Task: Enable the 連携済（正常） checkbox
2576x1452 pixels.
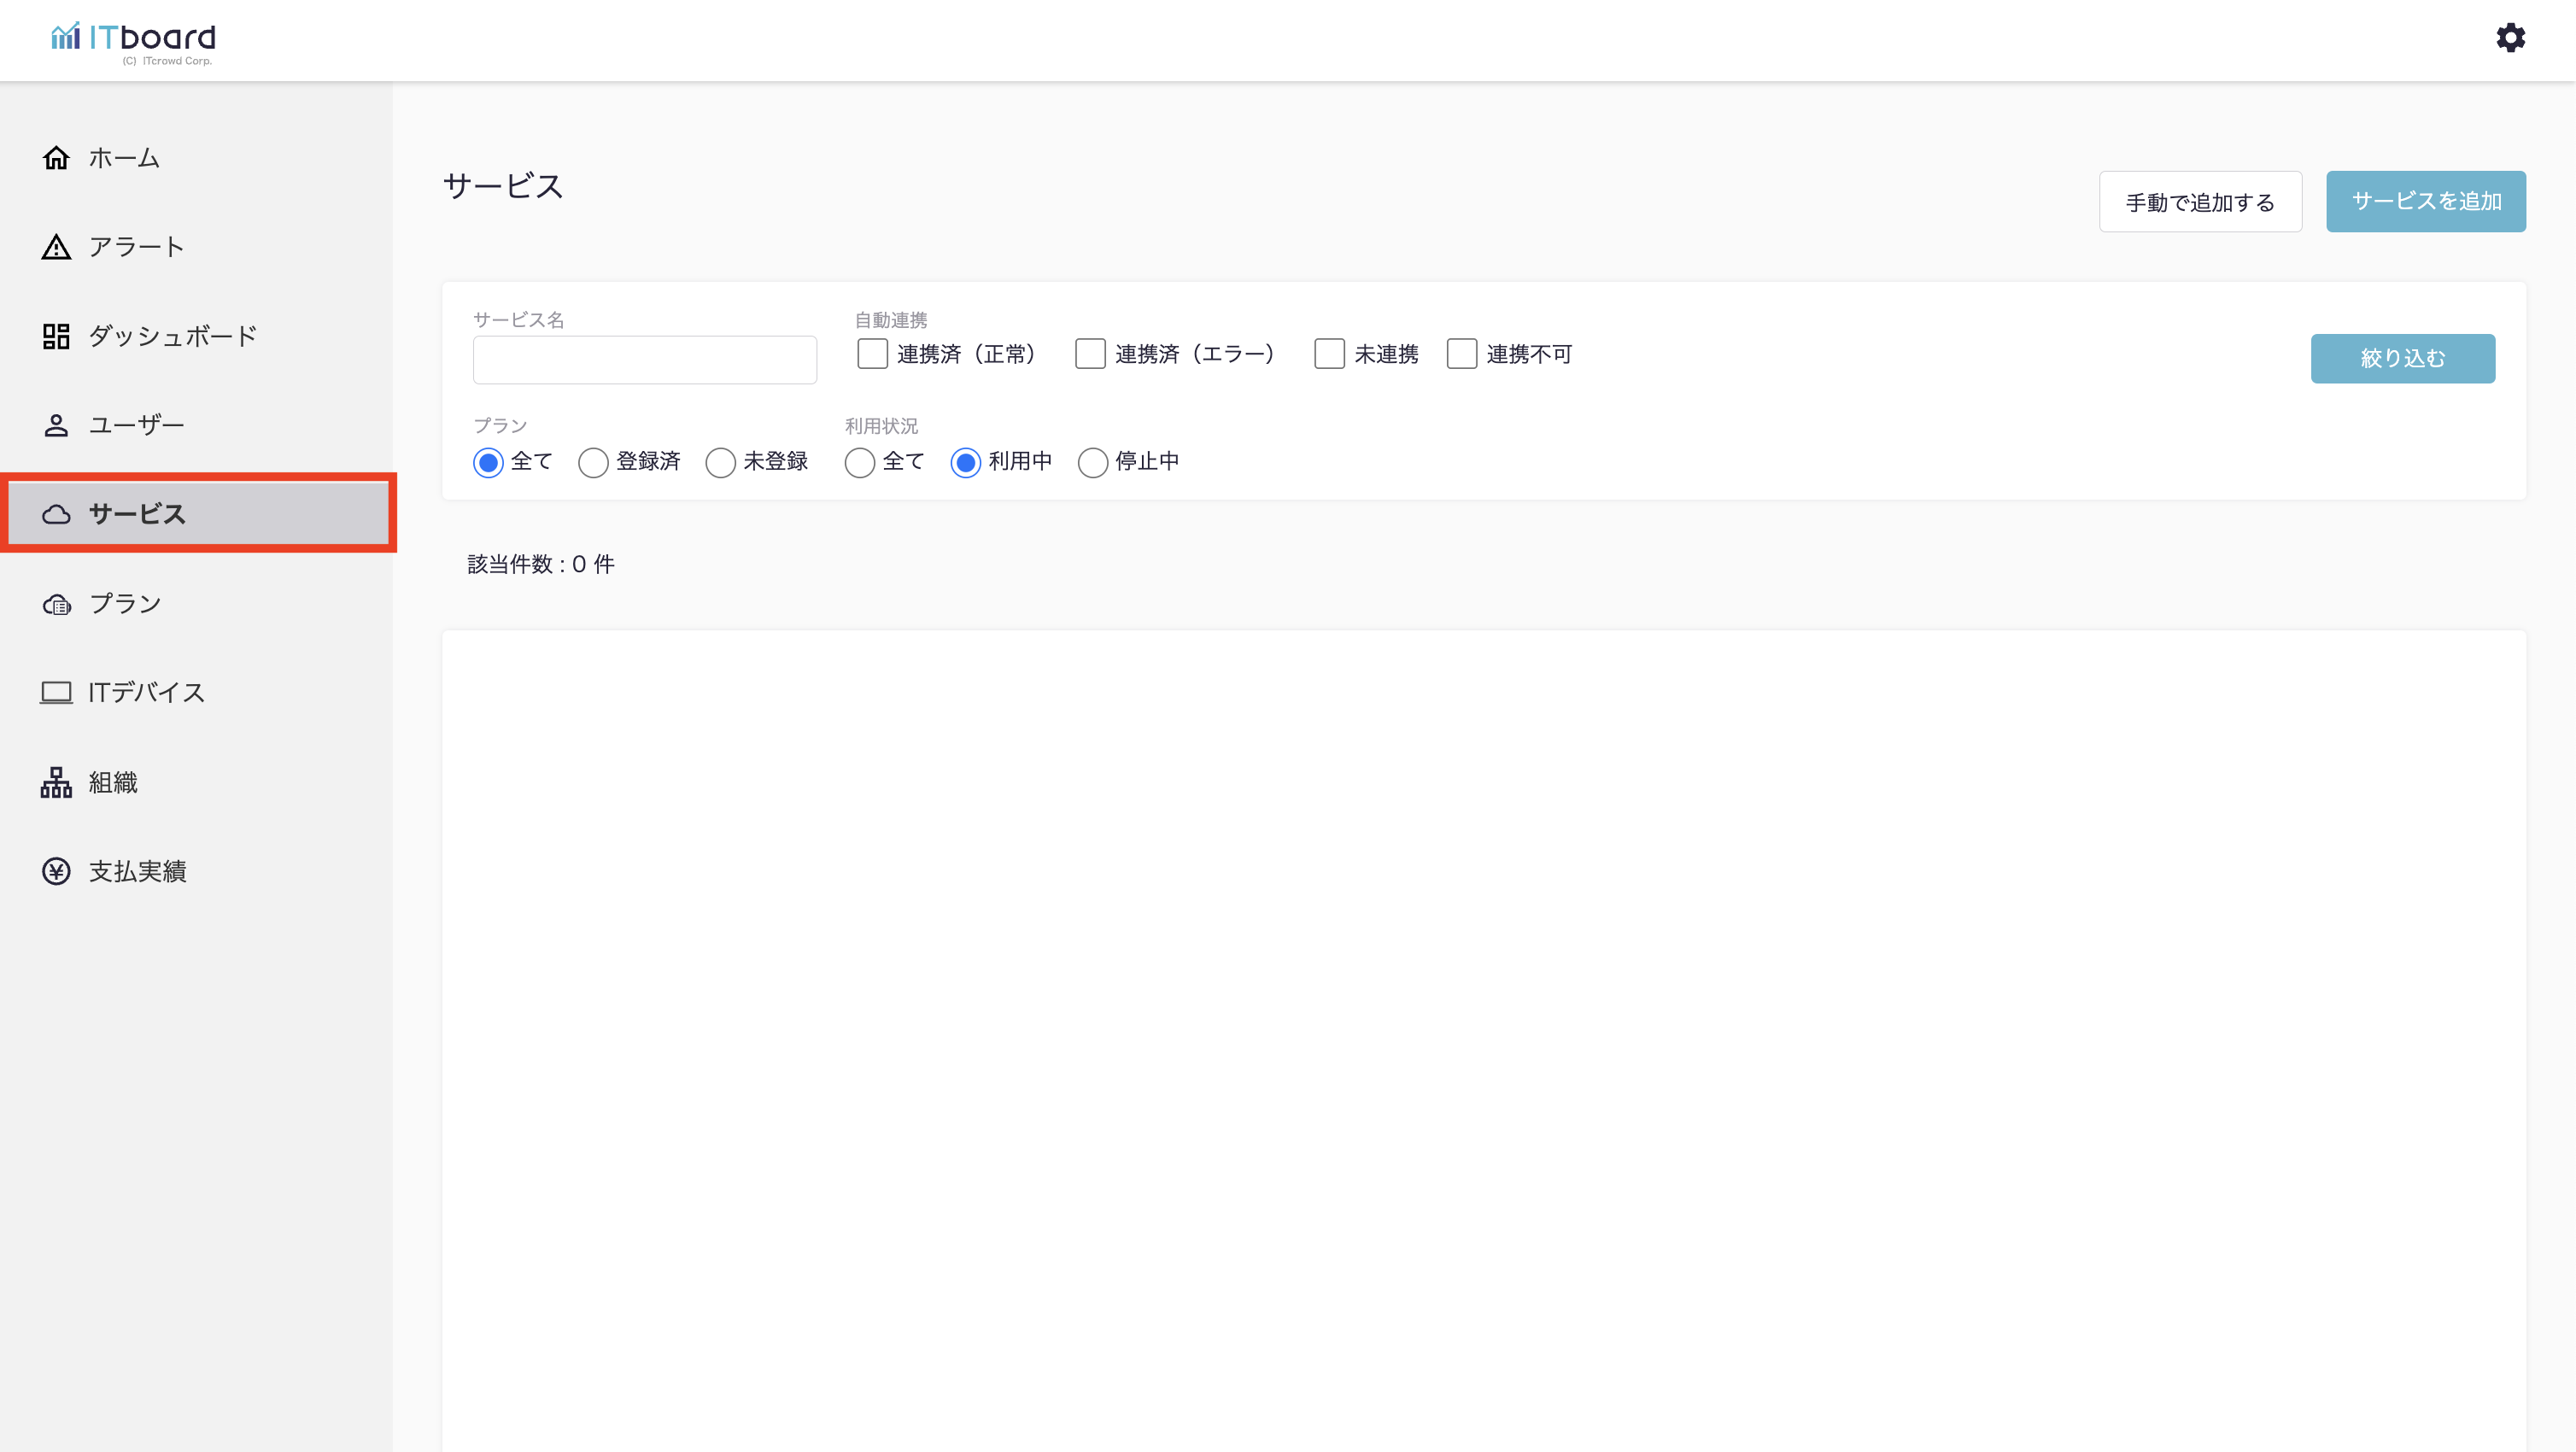Action: coord(872,354)
